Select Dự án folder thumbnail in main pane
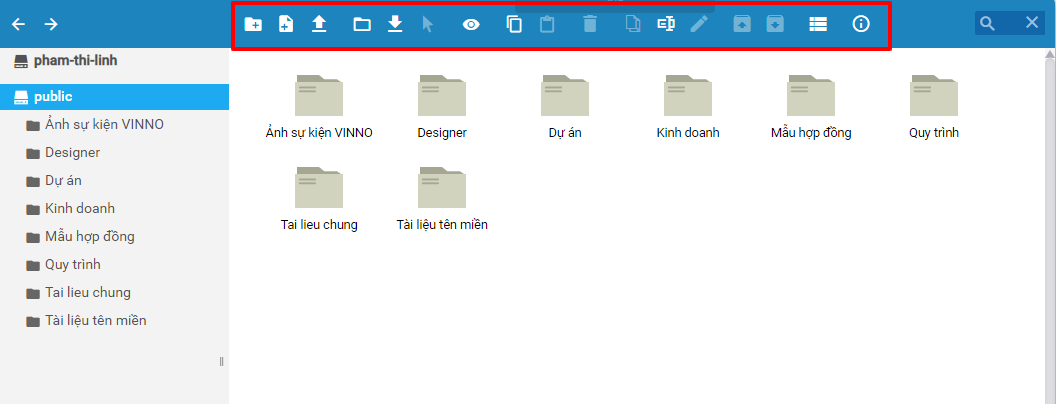 565,96
